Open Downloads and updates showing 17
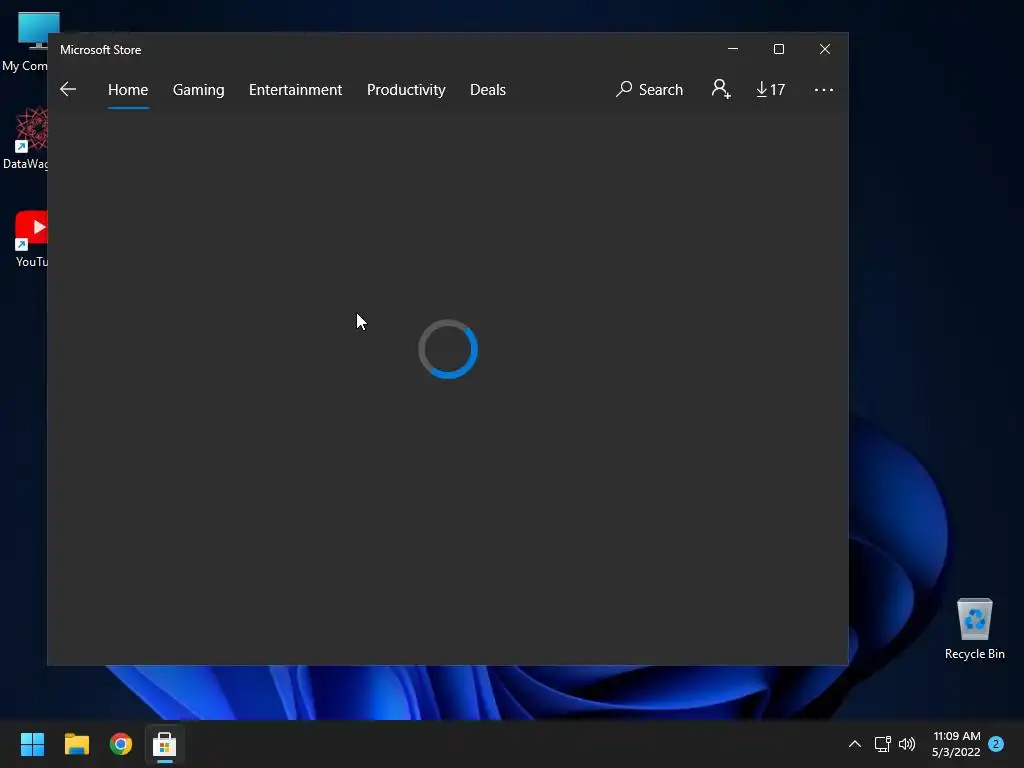The width and height of the screenshot is (1024, 768). 771,89
